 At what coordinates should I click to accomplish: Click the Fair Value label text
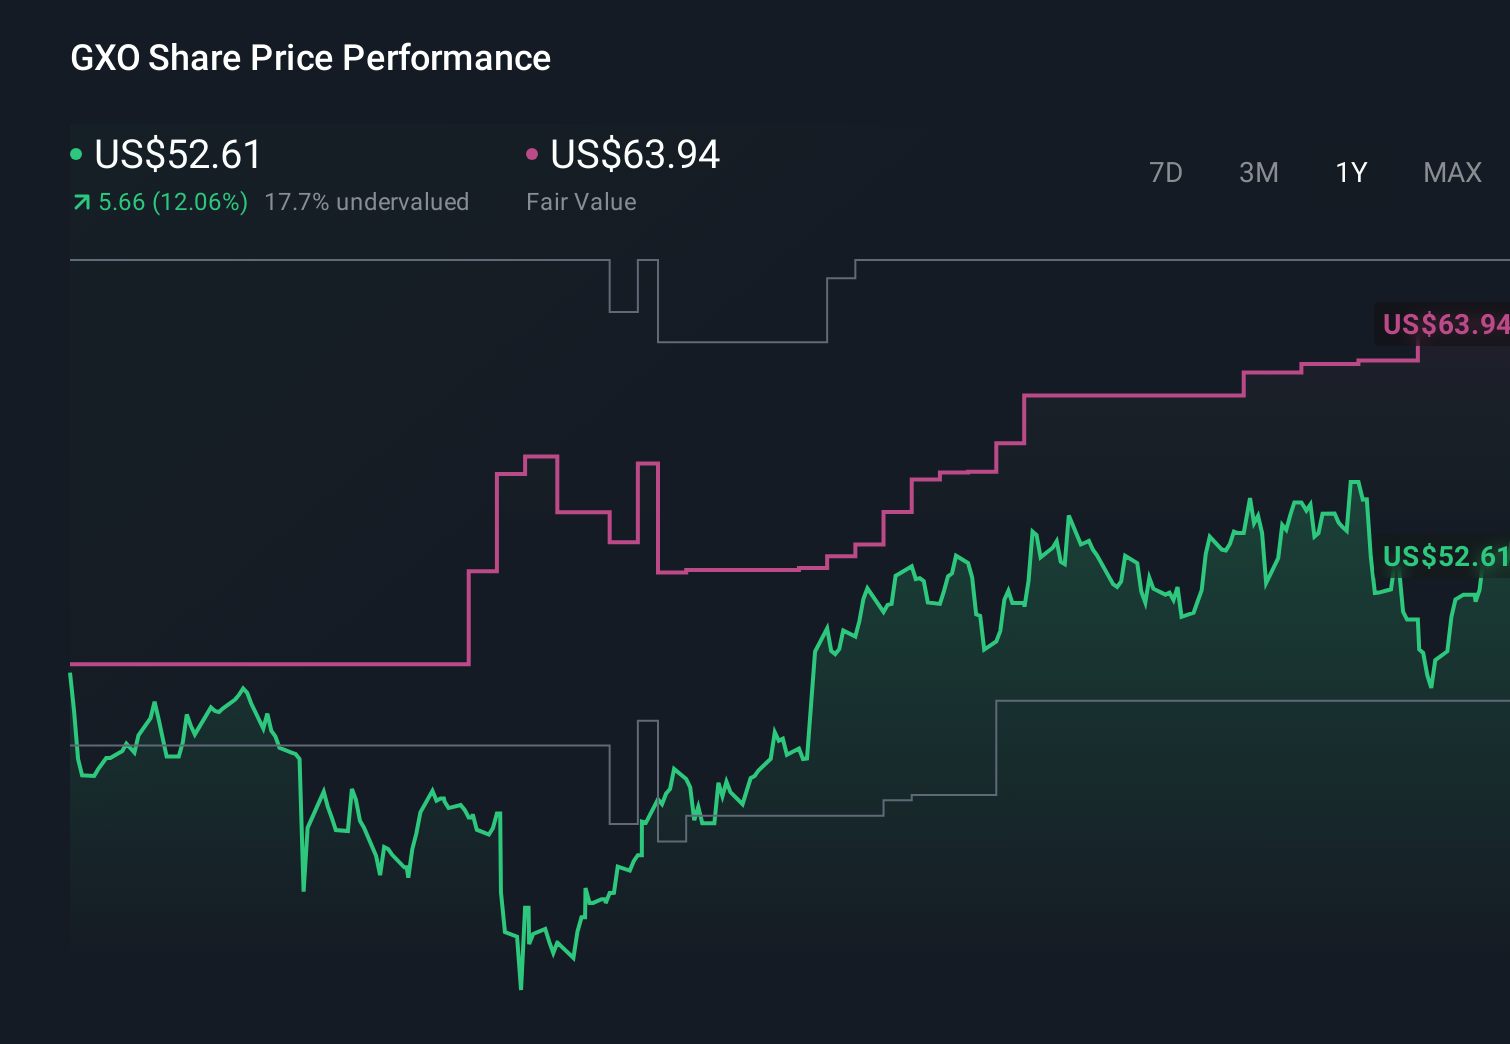[581, 201]
